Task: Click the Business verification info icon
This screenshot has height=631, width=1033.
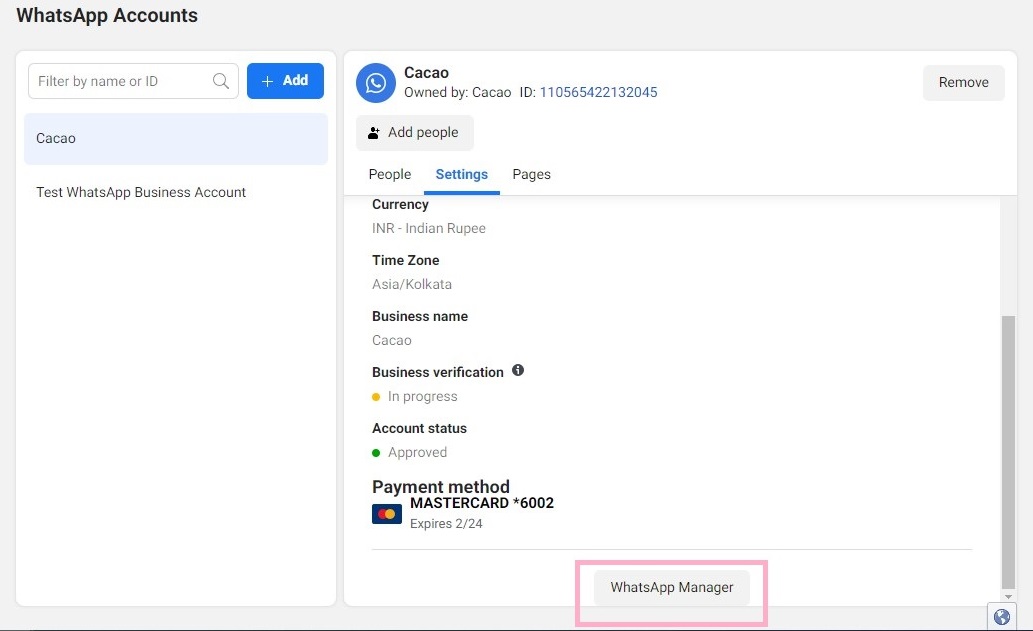Action: (518, 370)
